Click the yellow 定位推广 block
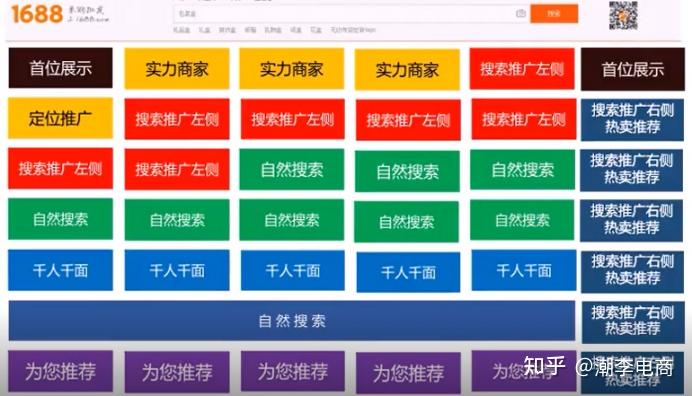Image resolution: width=692 pixels, height=396 pixels. point(60,118)
